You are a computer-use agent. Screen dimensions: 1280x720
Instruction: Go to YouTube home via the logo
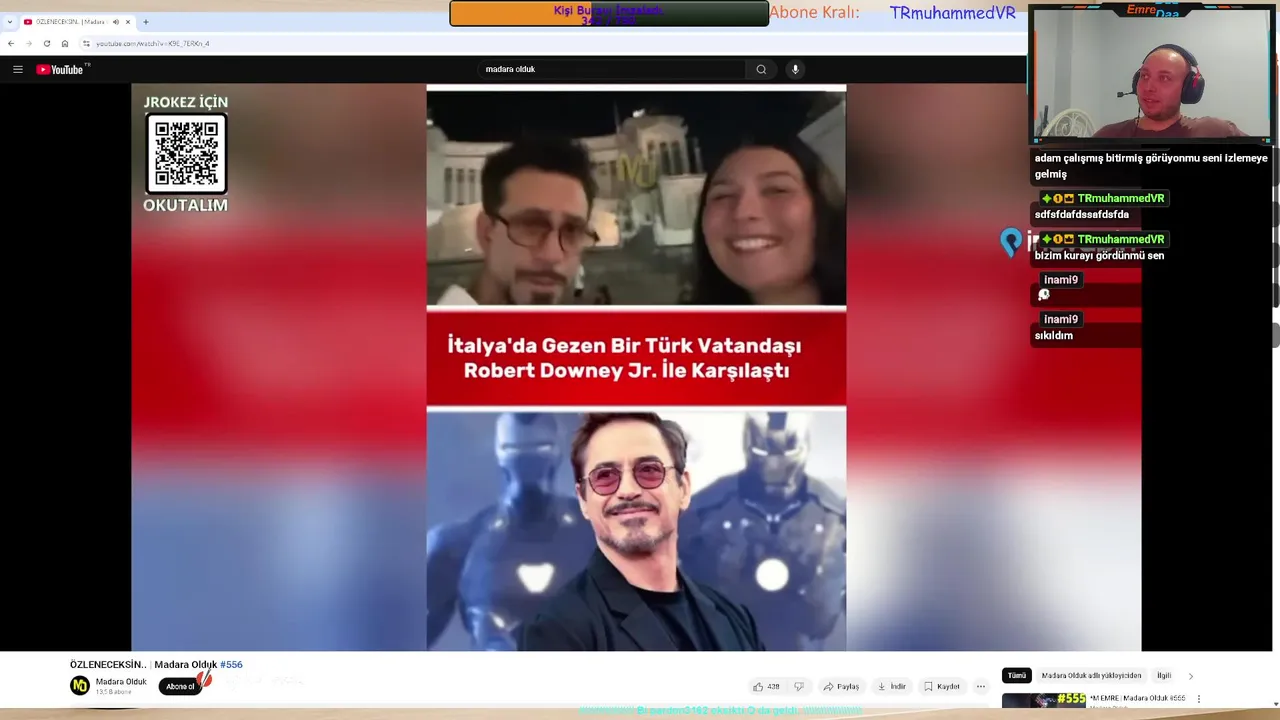[x=62, y=69]
